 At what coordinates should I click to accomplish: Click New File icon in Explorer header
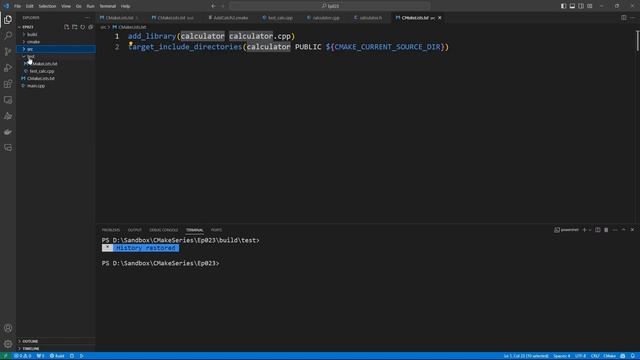pyautogui.click(x=67, y=27)
